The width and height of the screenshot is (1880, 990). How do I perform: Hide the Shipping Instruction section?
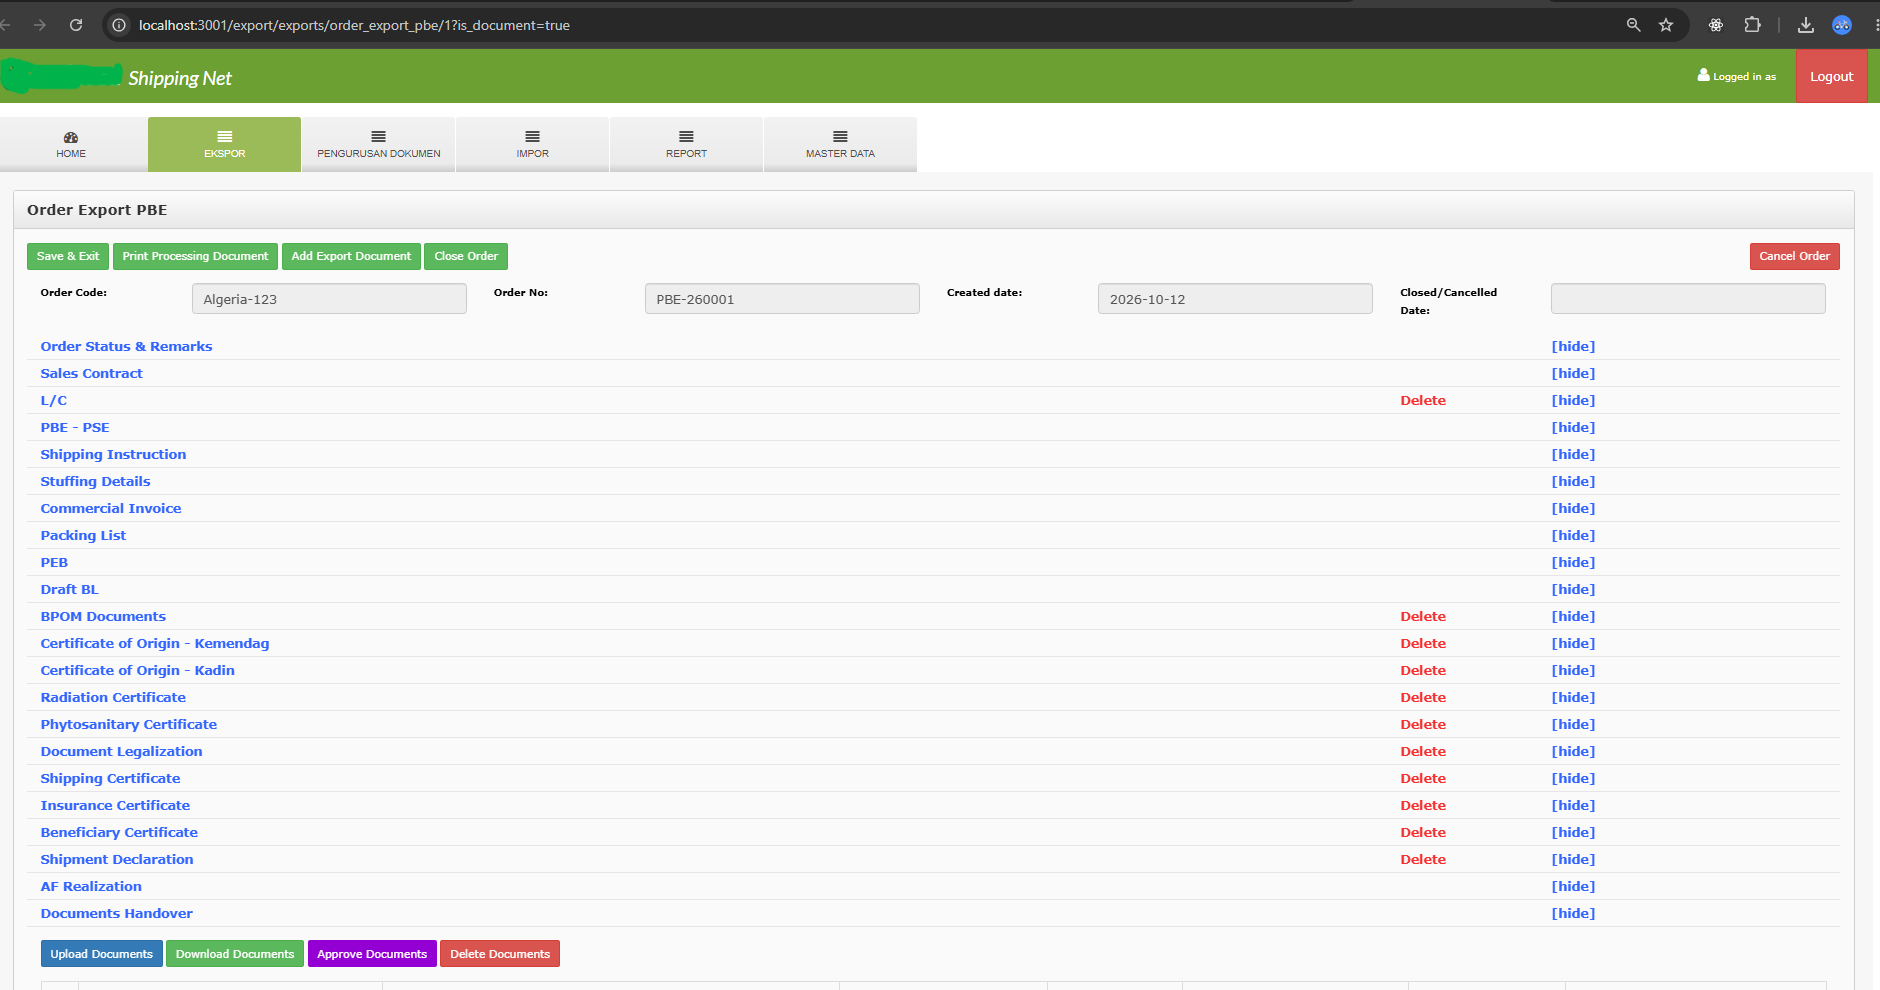tap(1573, 454)
